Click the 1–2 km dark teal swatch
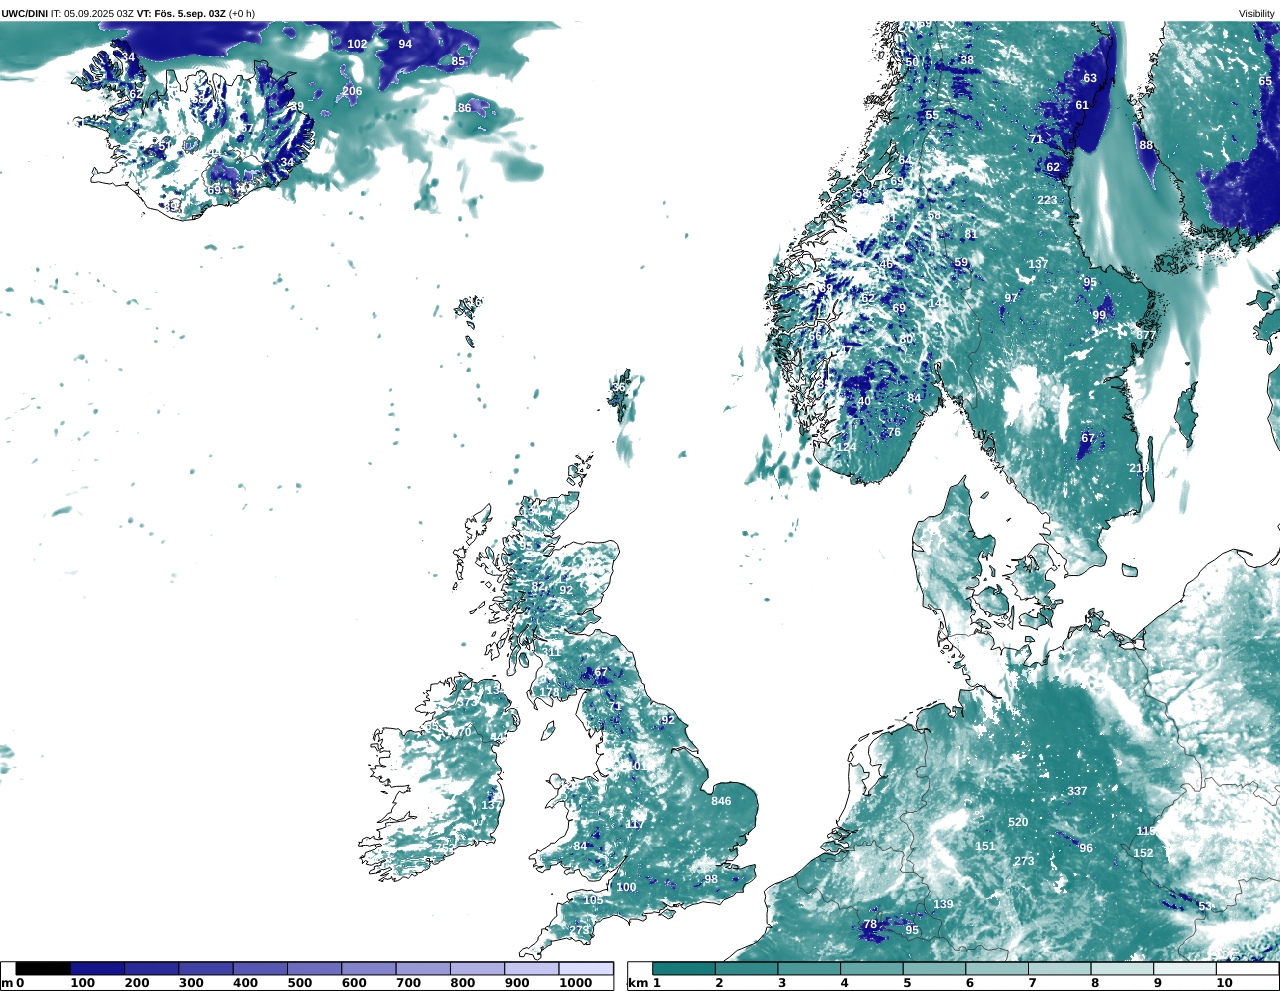The height and width of the screenshot is (991, 1280). pyautogui.click(x=684, y=968)
